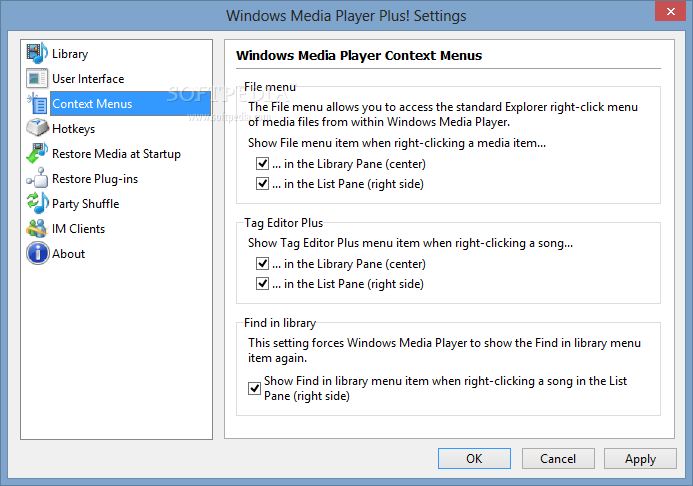Toggle Tag Editor Plus in Library Pane
The height and width of the screenshot is (486, 693).
click(x=263, y=263)
